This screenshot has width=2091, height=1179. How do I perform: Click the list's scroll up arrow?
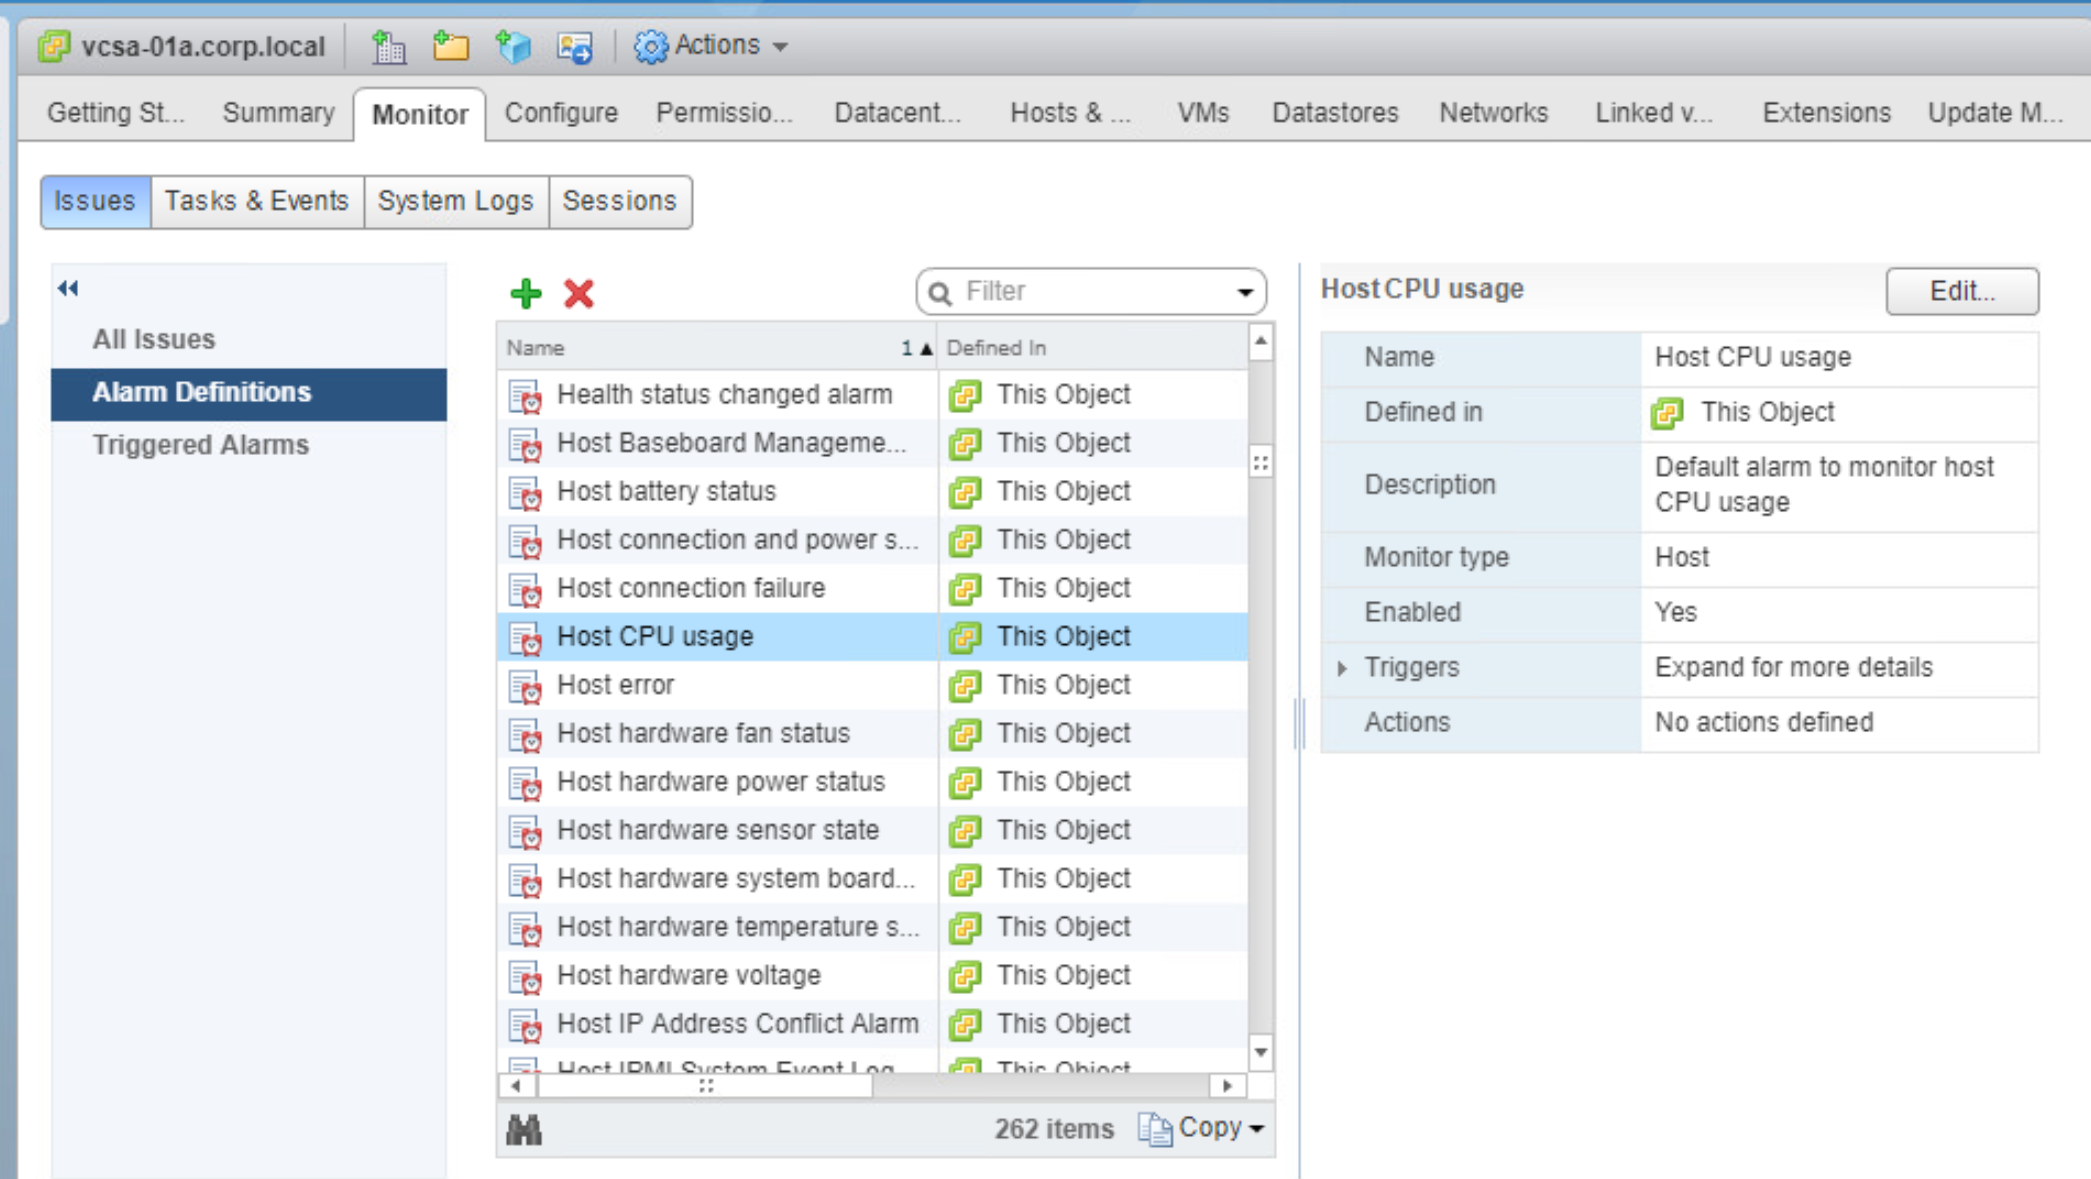tap(1261, 343)
